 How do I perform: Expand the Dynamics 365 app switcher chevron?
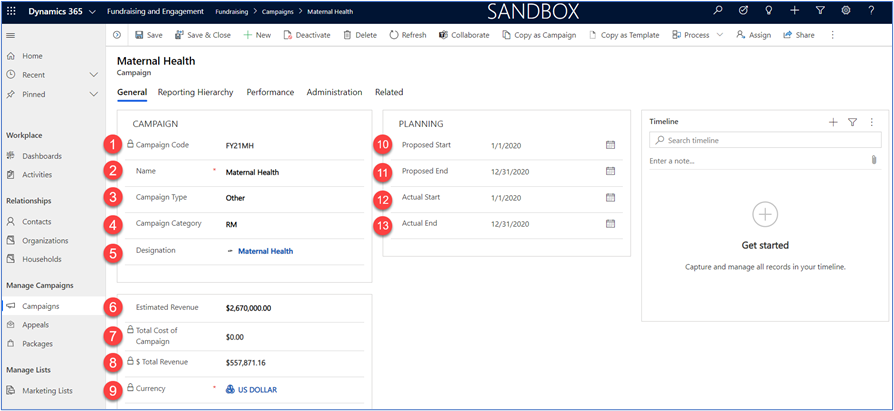tap(92, 11)
